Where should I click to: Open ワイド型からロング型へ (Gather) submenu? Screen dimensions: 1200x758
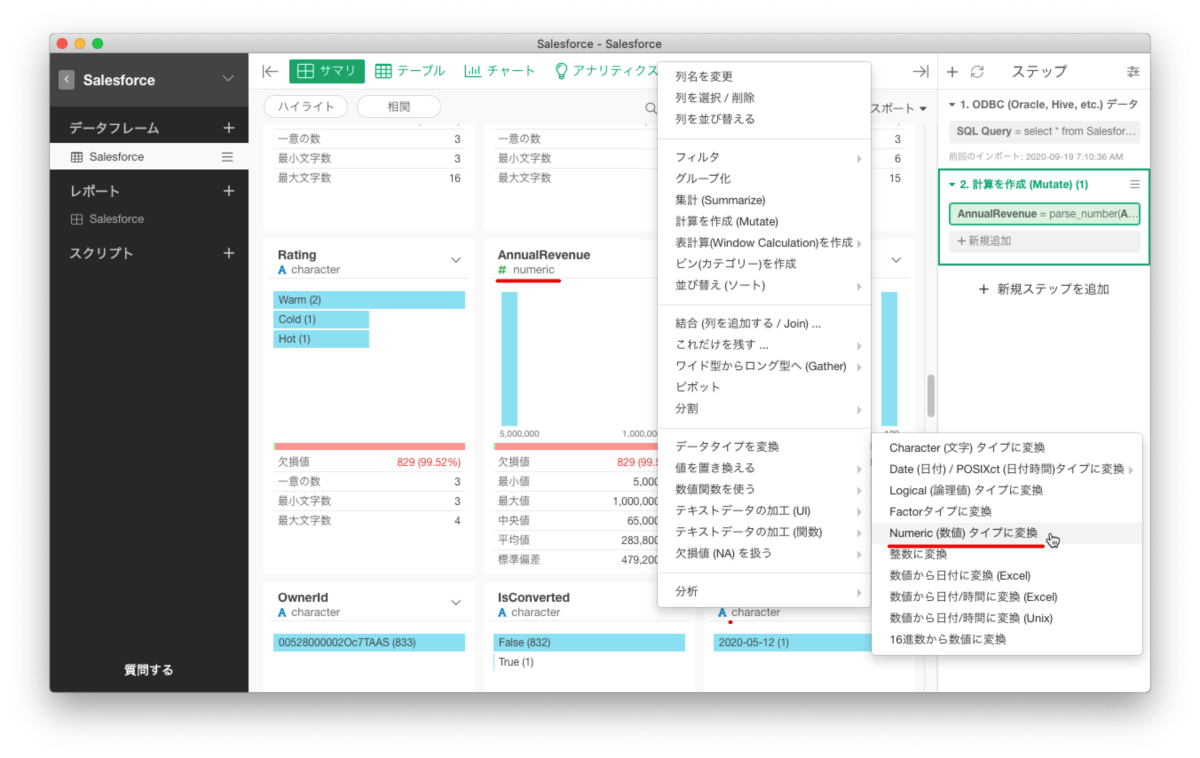[x=764, y=366]
